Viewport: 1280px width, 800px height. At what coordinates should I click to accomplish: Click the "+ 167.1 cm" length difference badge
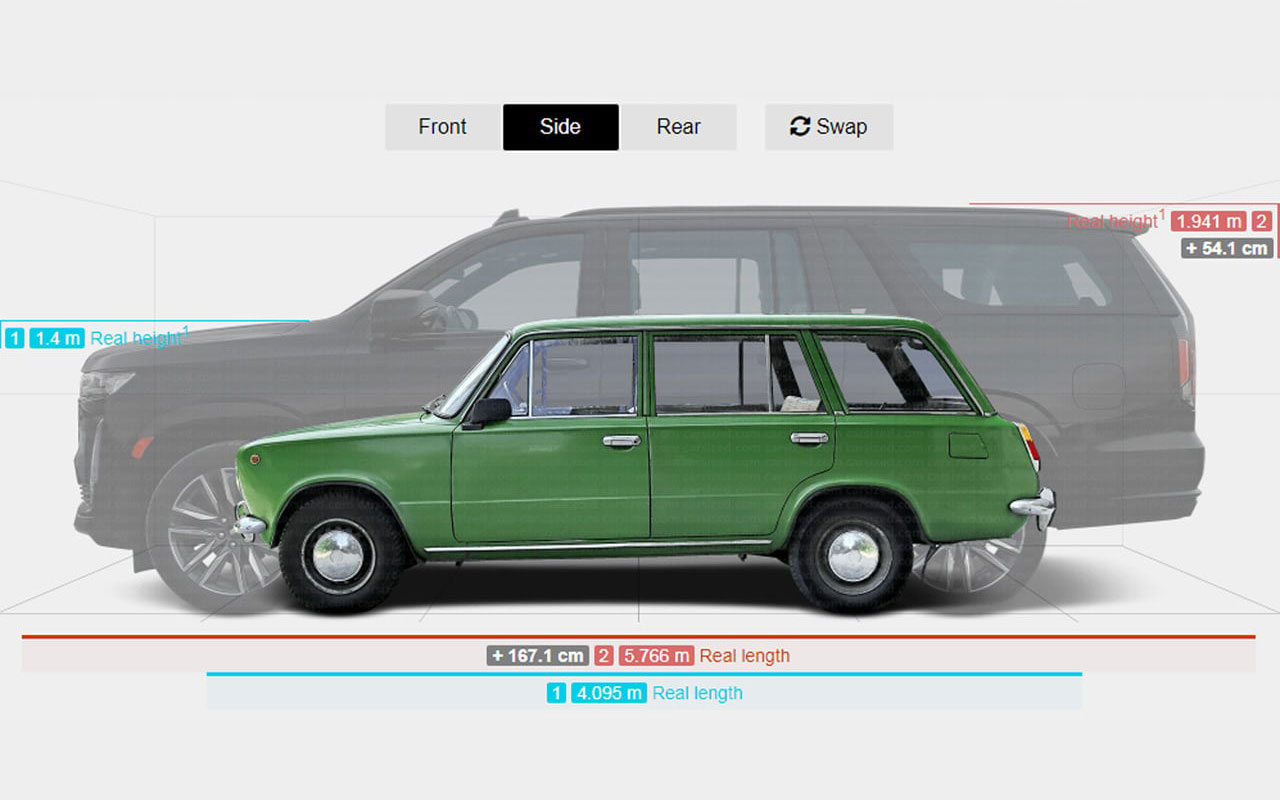point(538,656)
